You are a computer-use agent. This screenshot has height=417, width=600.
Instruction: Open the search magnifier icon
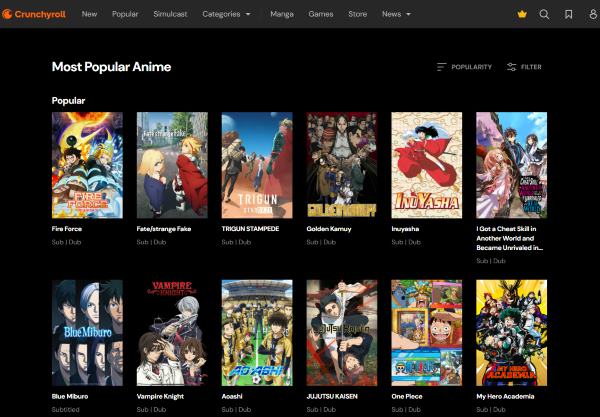[x=544, y=14]
